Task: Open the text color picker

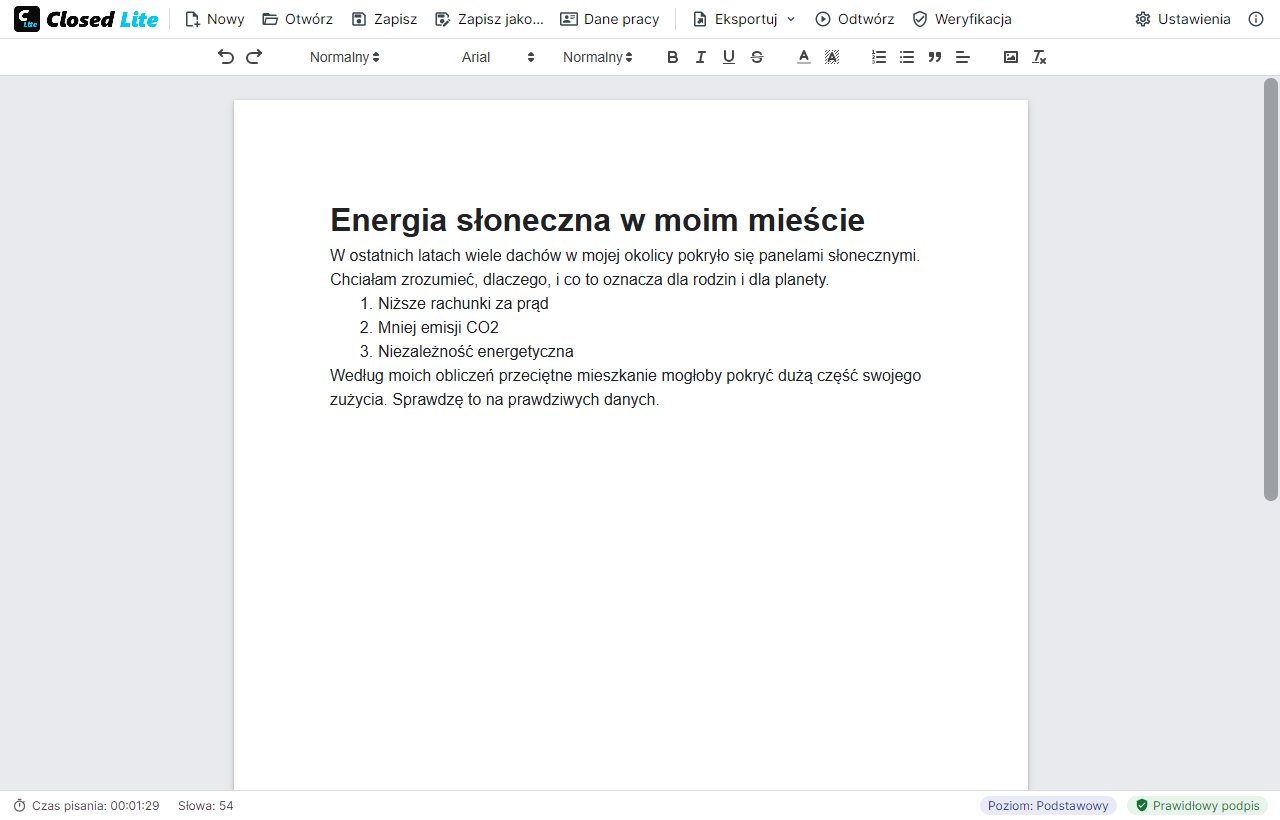Action: tap(803, 57)
